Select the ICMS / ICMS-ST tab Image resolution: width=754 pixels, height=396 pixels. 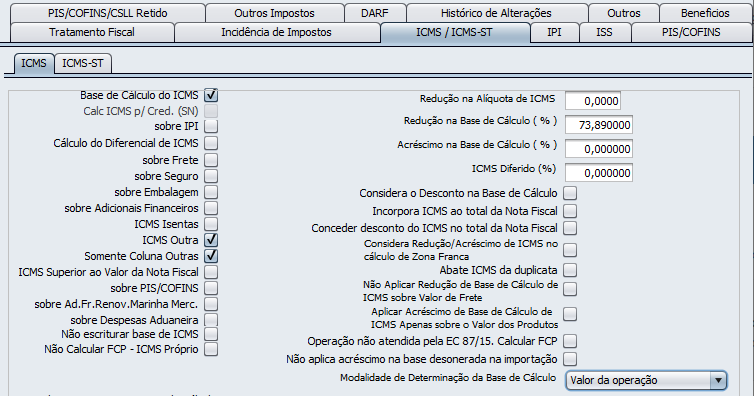455,32
